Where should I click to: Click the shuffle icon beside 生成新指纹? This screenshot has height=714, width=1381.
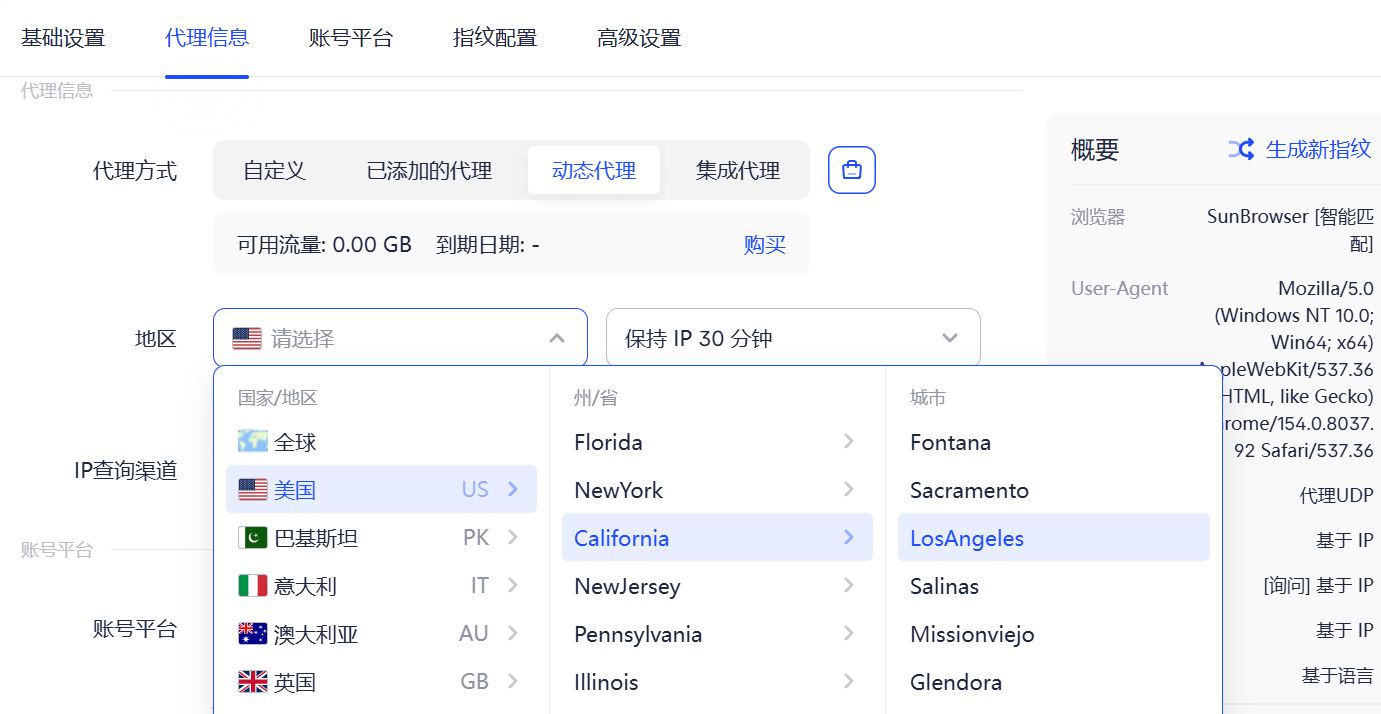coord(1241,150)
